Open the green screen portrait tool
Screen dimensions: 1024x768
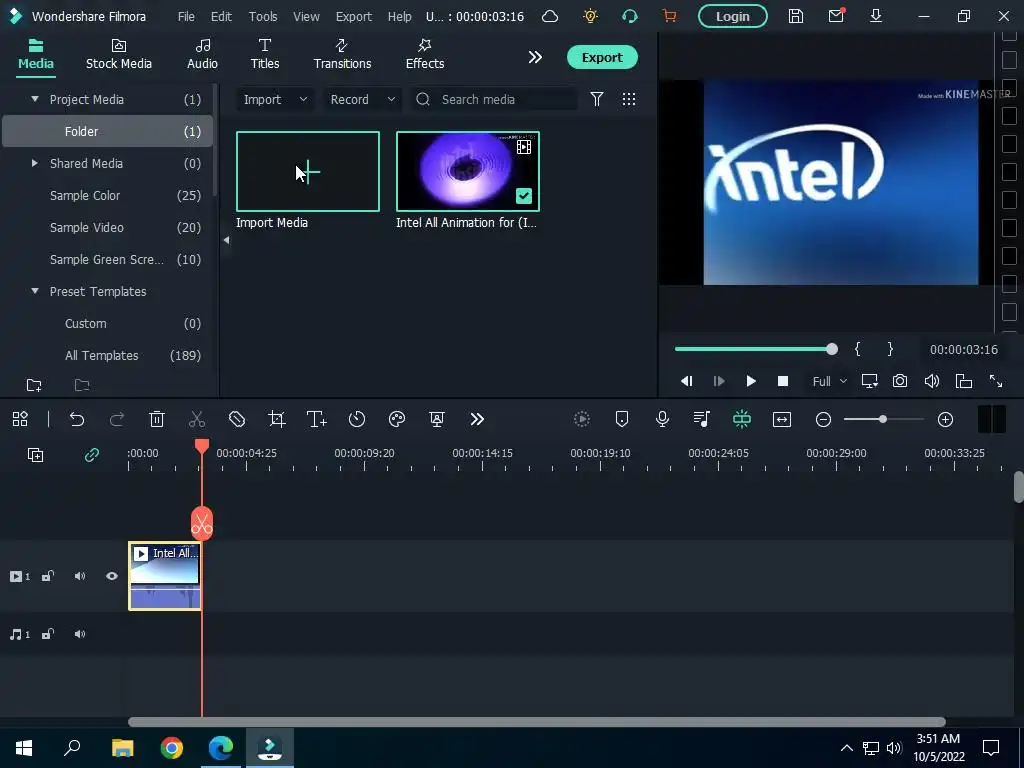point(437,419)
